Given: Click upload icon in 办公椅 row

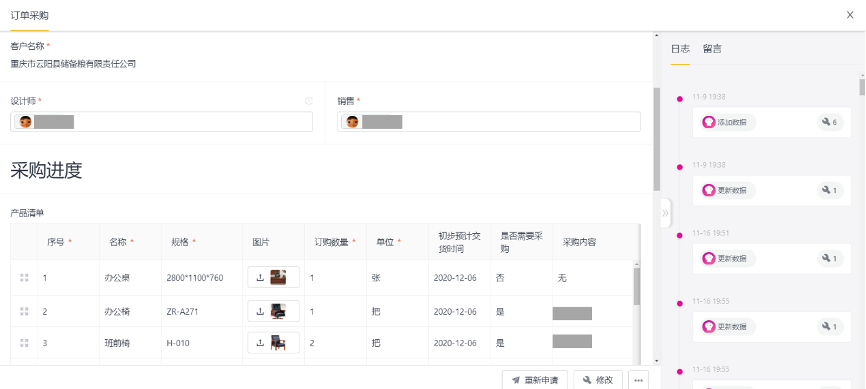Looking at the screenshot, I should [260, 312].
